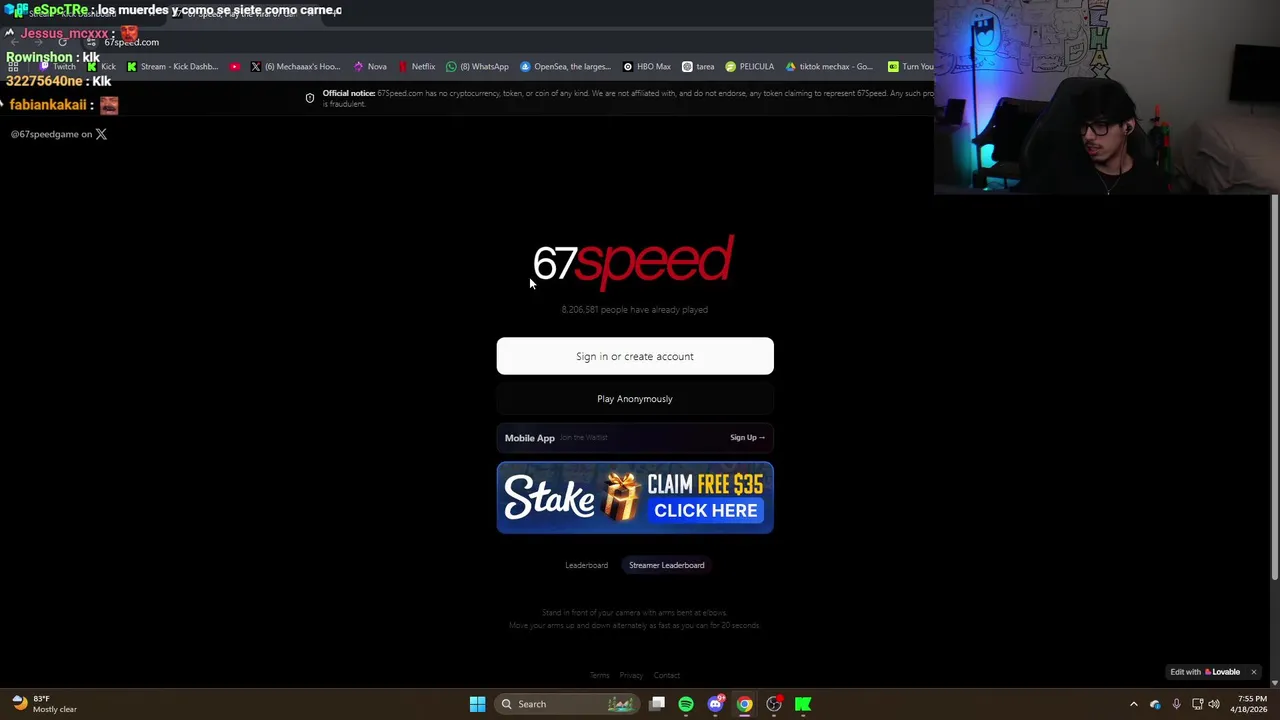Open Task View on the taskbar
Viewport: 1280px width, 720px height.
(x=657, y=704)
